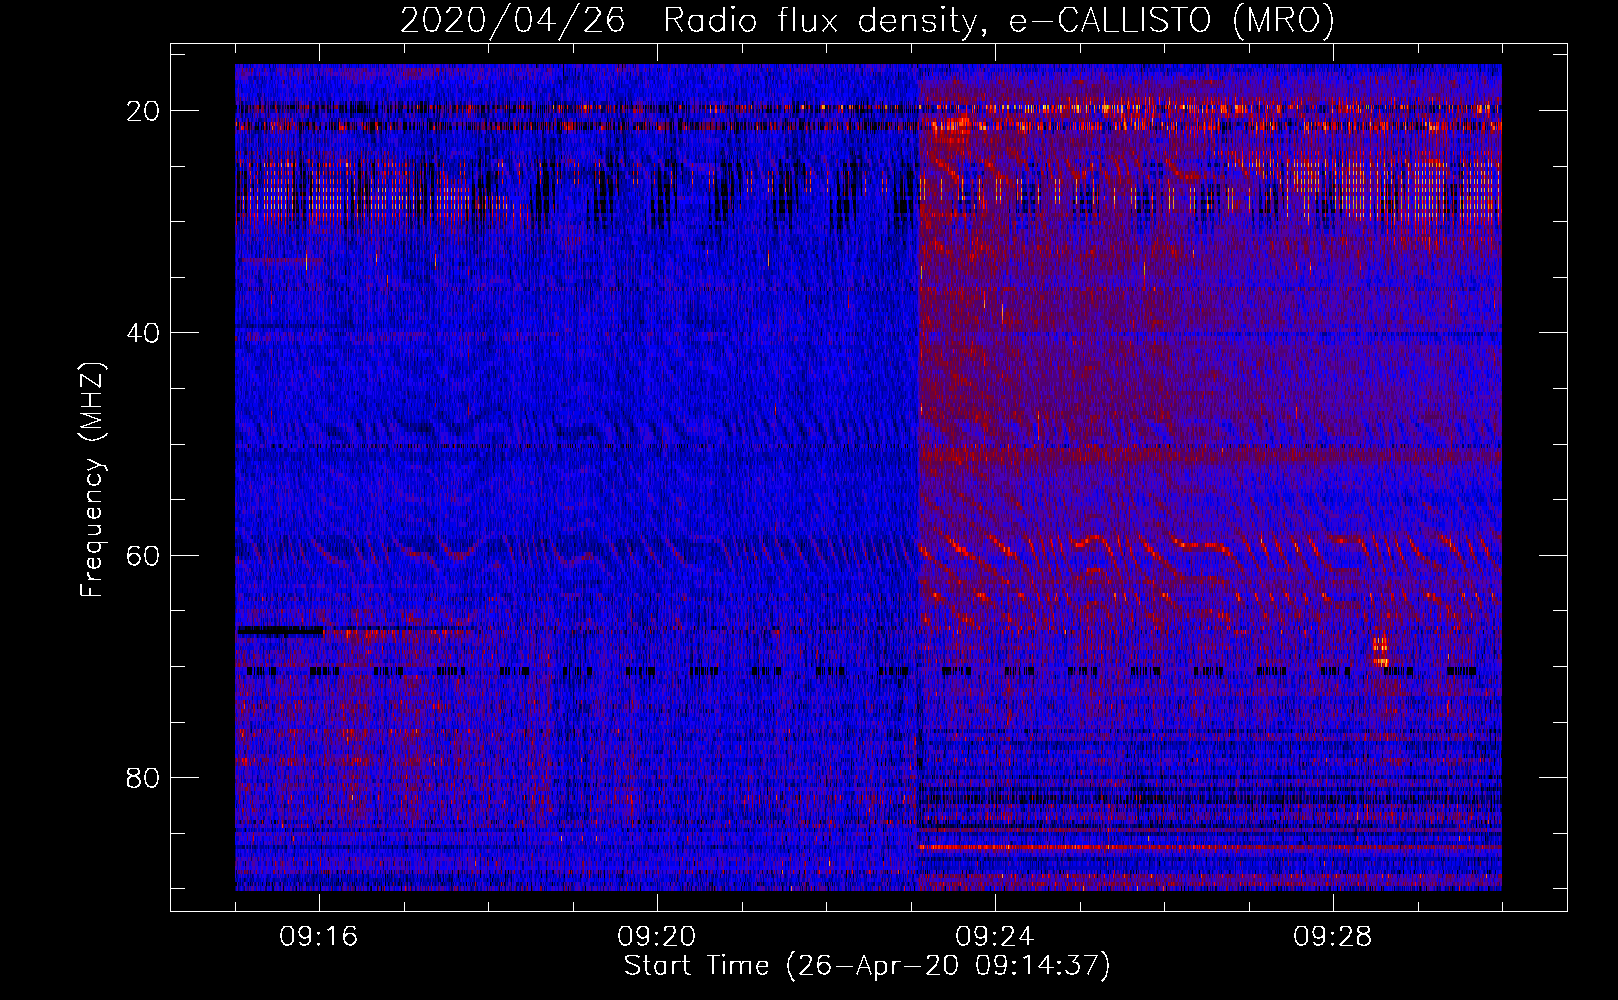
Task: Click the 60 MHz frequency tick label
Action: click(144, 555)
